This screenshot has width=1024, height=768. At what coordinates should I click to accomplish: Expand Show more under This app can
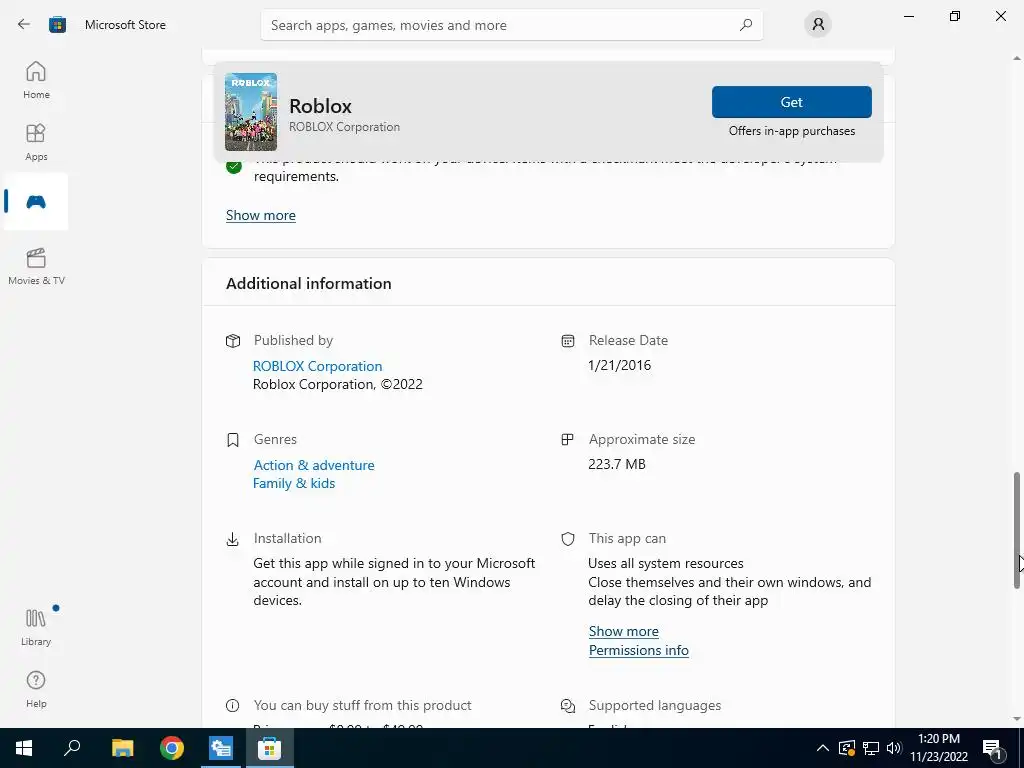point(624,632)
